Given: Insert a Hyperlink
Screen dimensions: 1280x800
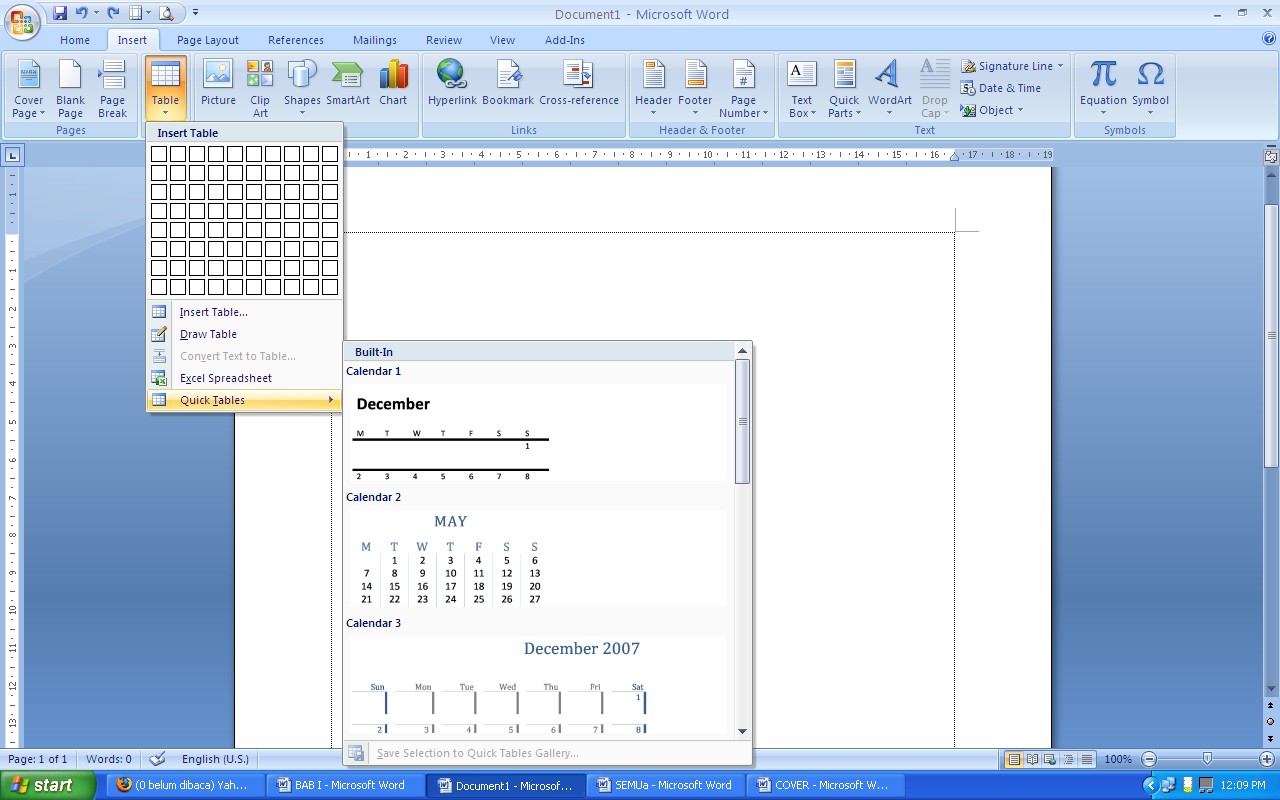Looking at the screenshot, I should pyautogui.click(x=451, y=85).
